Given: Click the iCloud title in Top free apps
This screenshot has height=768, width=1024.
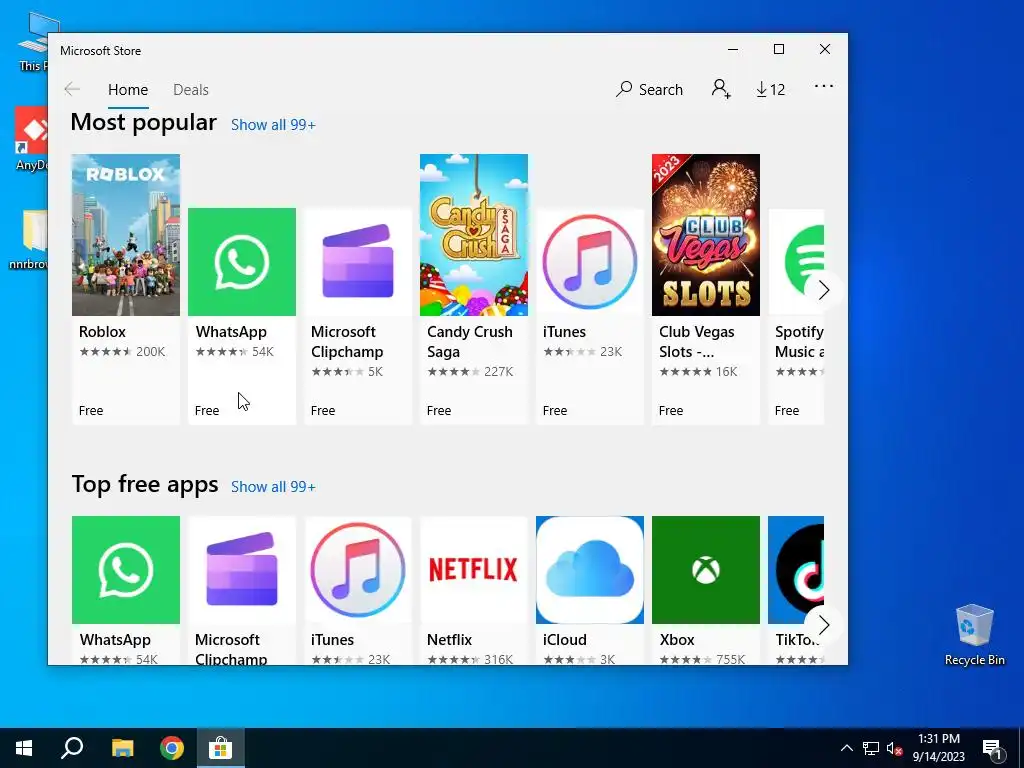Looking at the screenshot, I should [565, 640].
